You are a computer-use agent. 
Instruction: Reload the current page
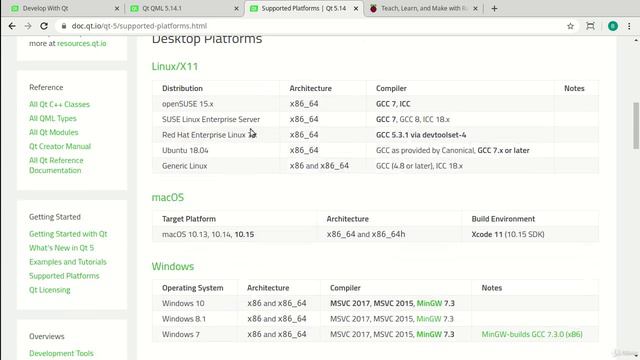pos(44,26)
